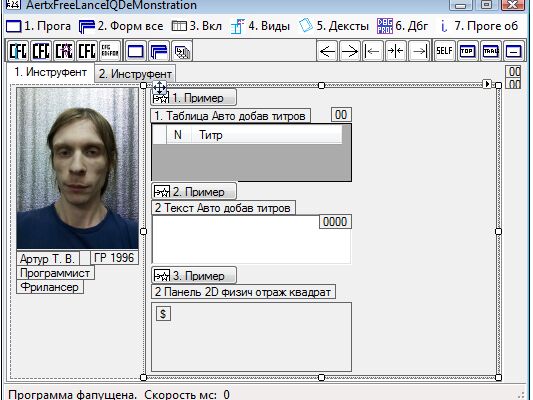
Task: Click the plain right arrow toolbar button
Action: [350, 51]
